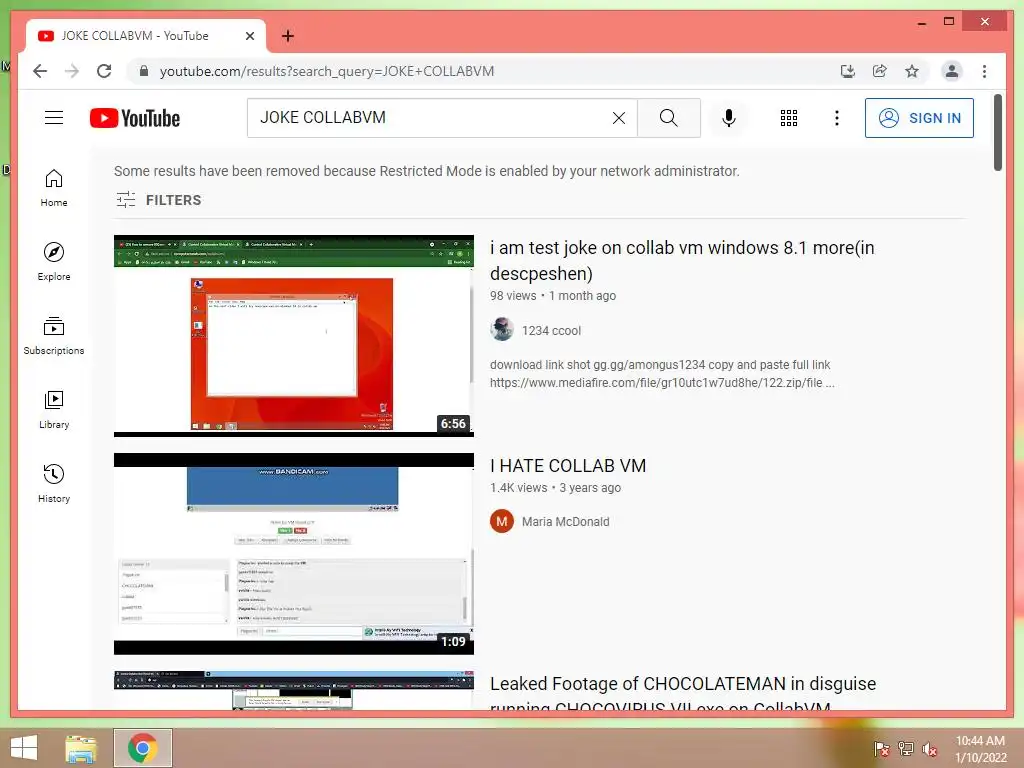Click '98 views • 1 month ago' text
1024x768 pixels.
click(553, 296)
